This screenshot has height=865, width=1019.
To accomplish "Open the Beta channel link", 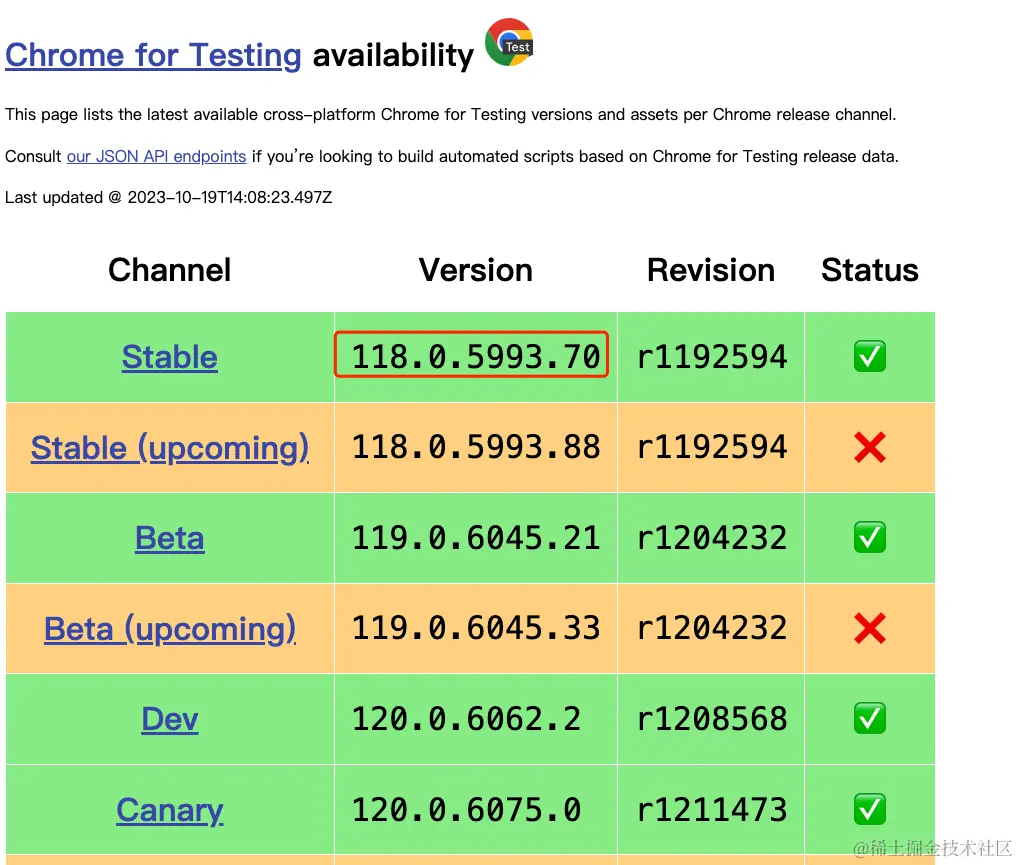I will click(170, 538).
